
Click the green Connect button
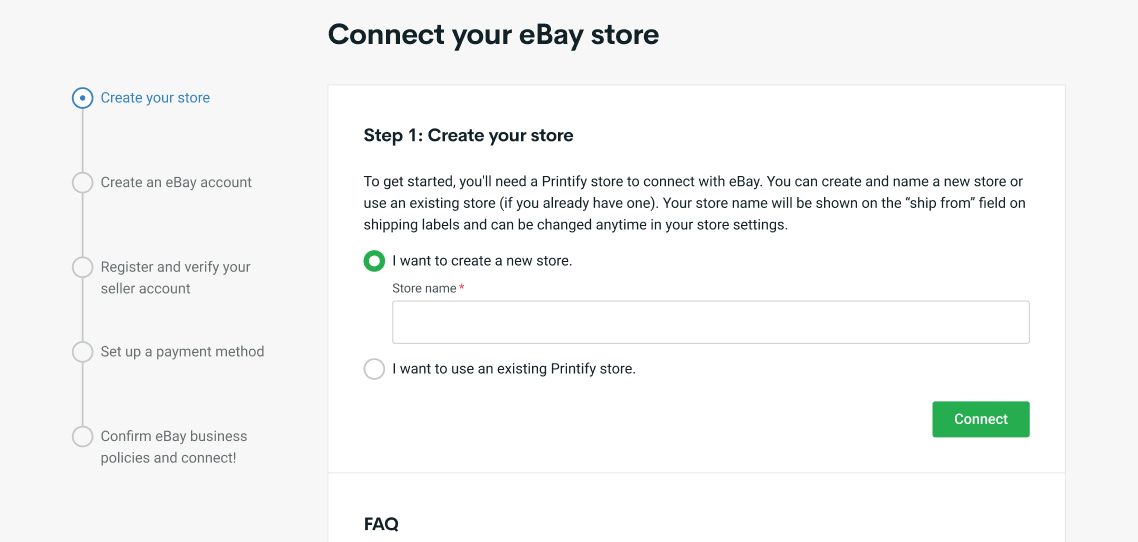[x=981, y=419]
